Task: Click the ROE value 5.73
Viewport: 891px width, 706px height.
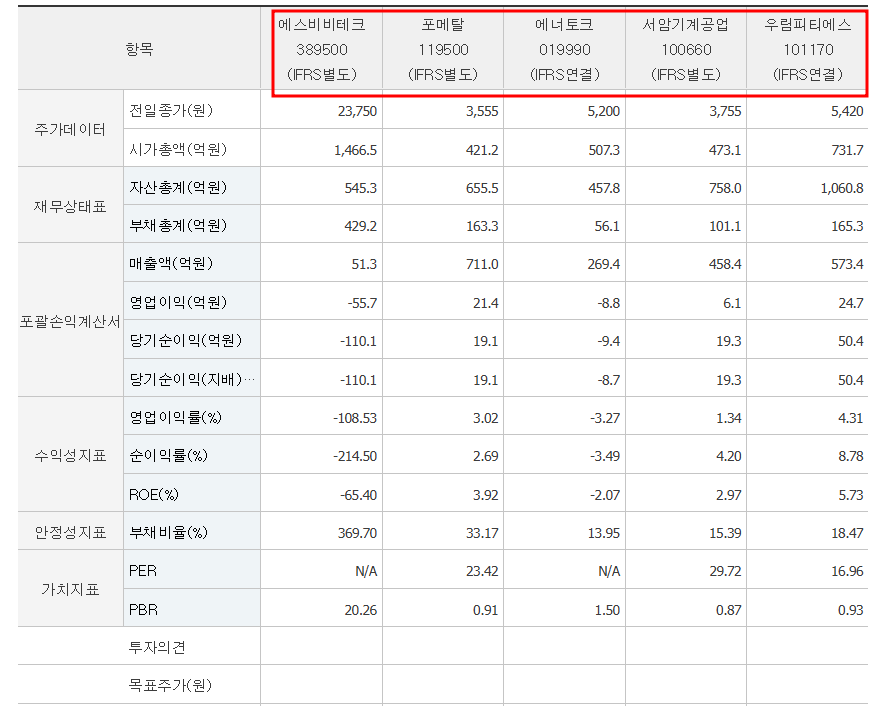Action: [851, 495]
